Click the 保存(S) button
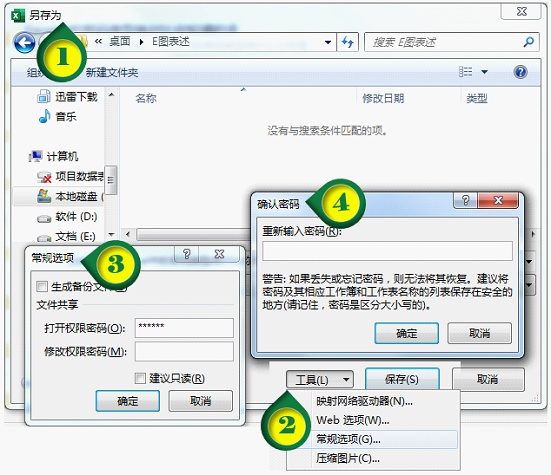This screenshot has height=475, width=551. 402,379
